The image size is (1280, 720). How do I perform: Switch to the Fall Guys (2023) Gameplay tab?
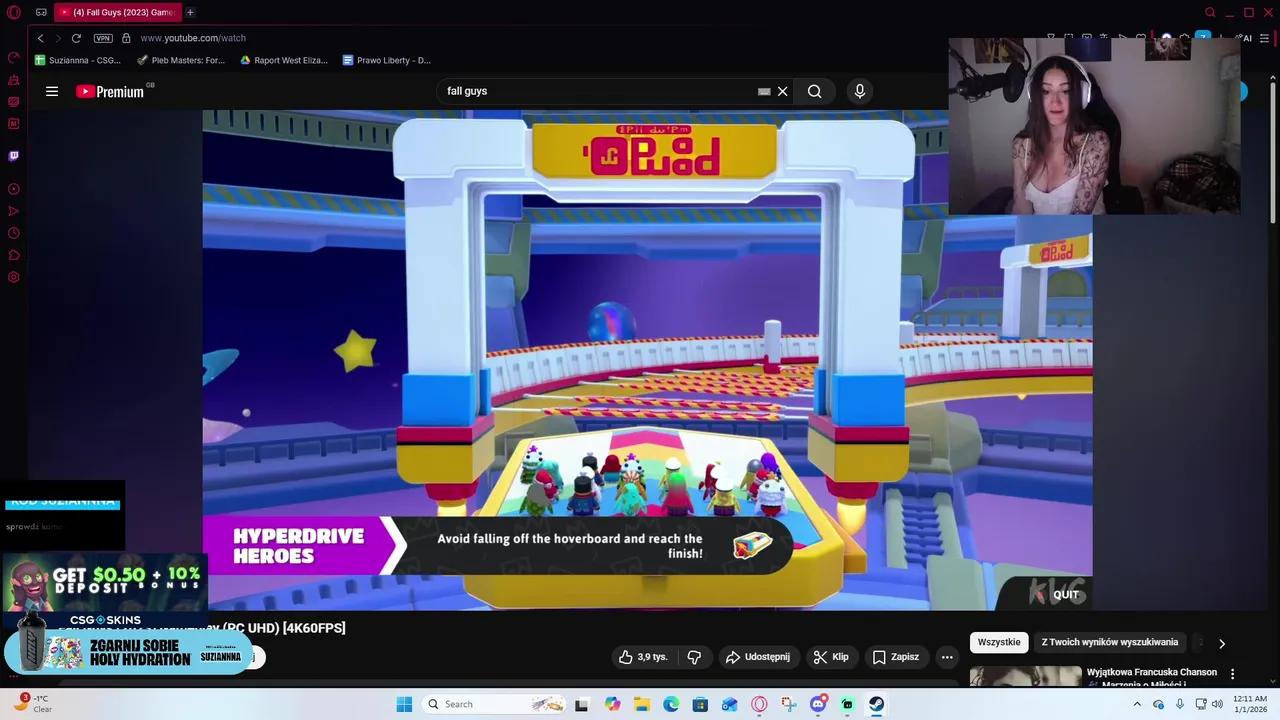click(x=116, y=13)
